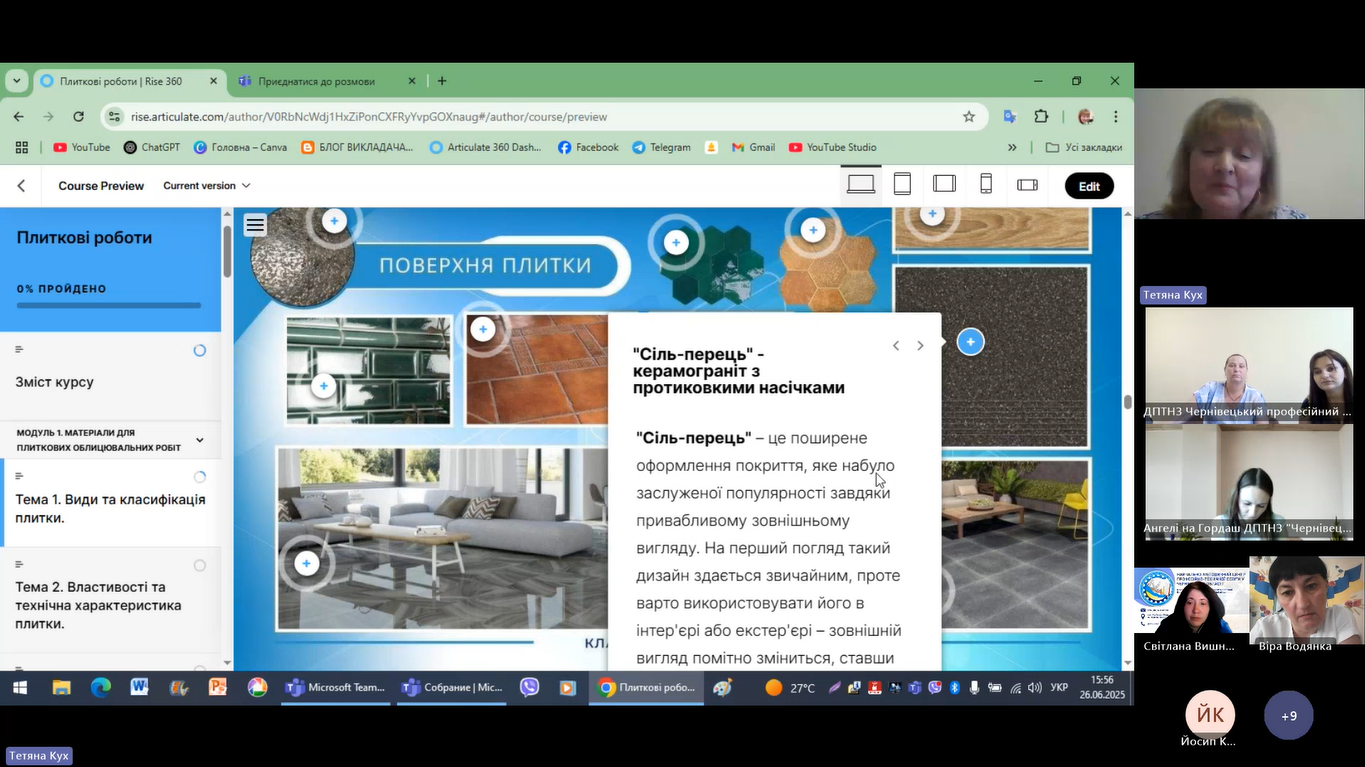Click the hamburger menu icon on the course image
1365x767 pixels.
[x=255, y=225]
